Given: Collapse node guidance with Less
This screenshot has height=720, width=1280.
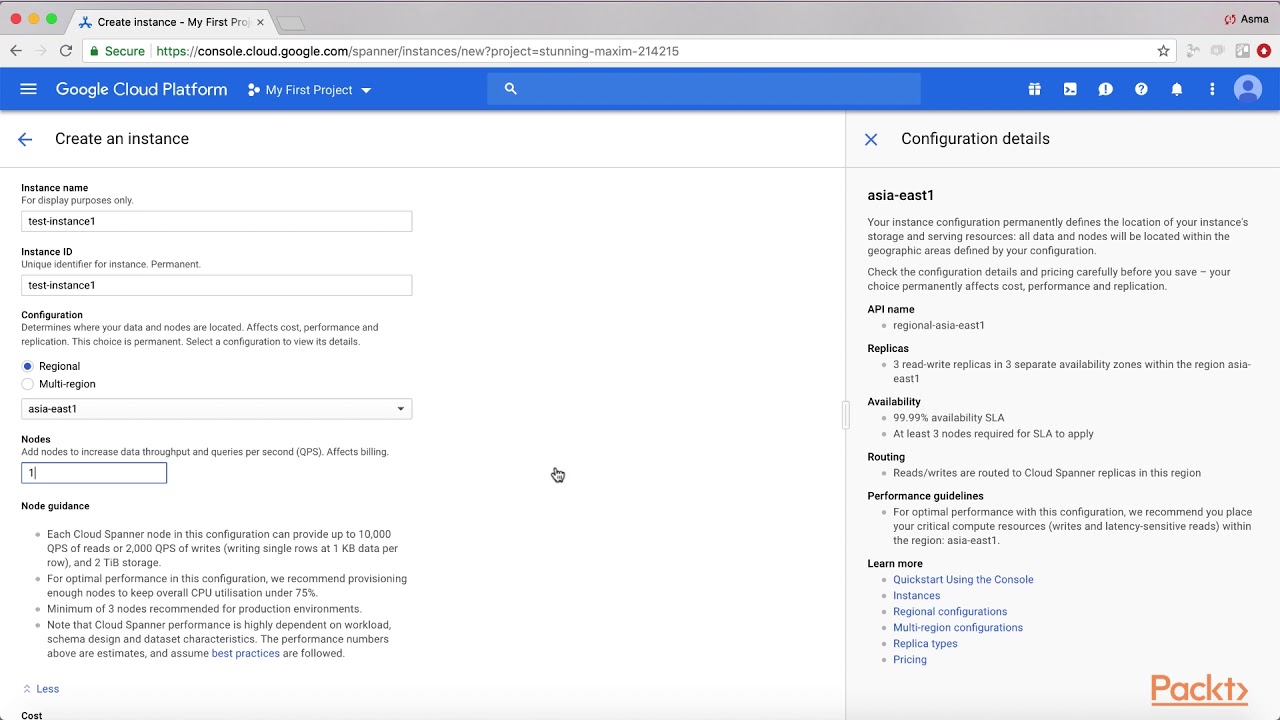Looking at the screenshot, I should 41,689.
